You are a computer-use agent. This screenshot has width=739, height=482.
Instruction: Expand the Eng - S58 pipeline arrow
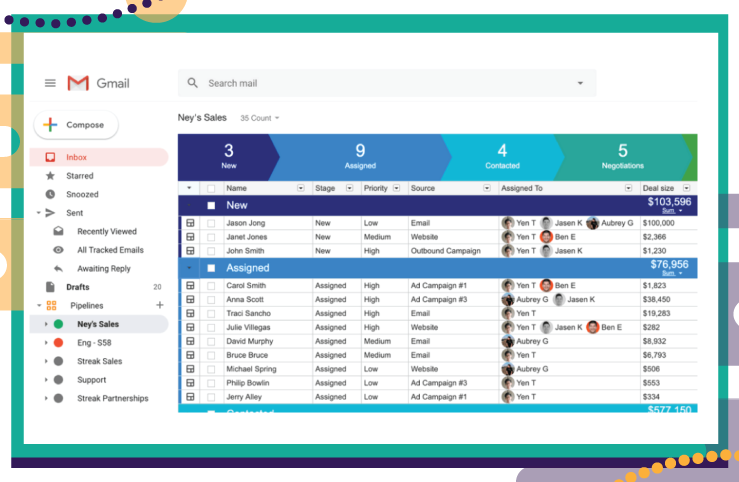coord(46,343)
